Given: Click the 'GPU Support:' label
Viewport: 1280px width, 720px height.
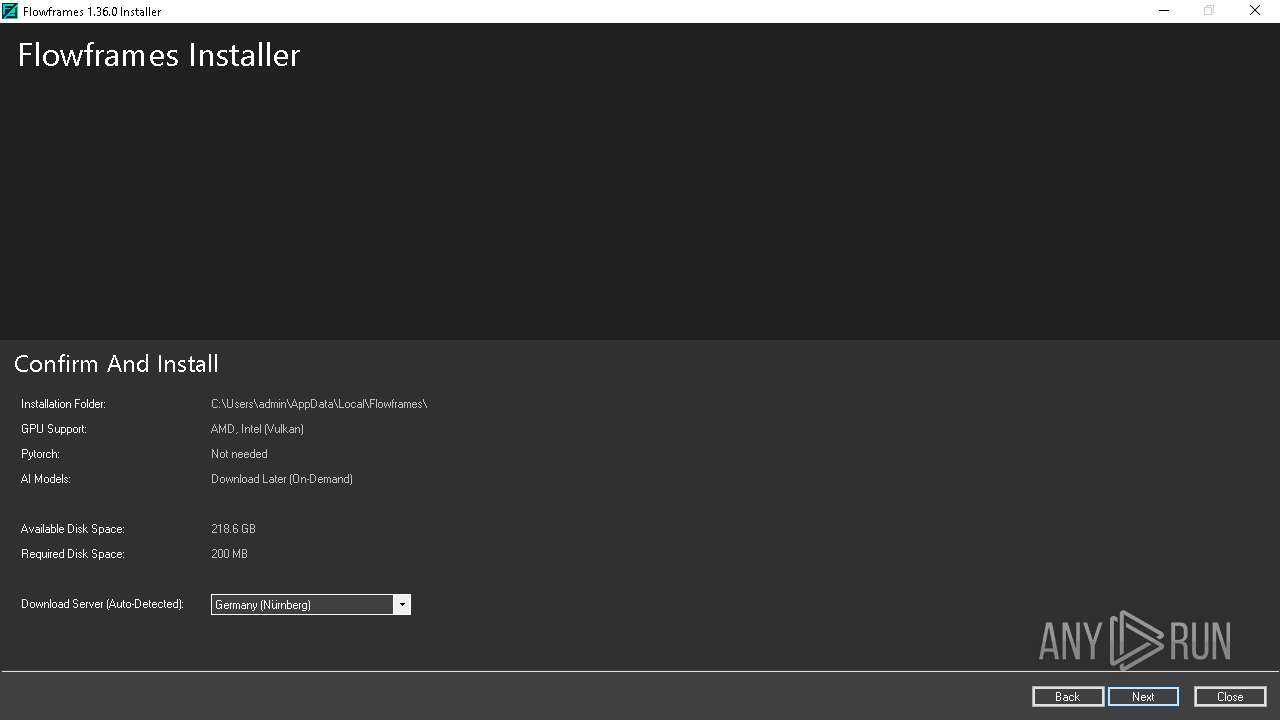Looking at the screenshot, I should (x=54, y=429).
